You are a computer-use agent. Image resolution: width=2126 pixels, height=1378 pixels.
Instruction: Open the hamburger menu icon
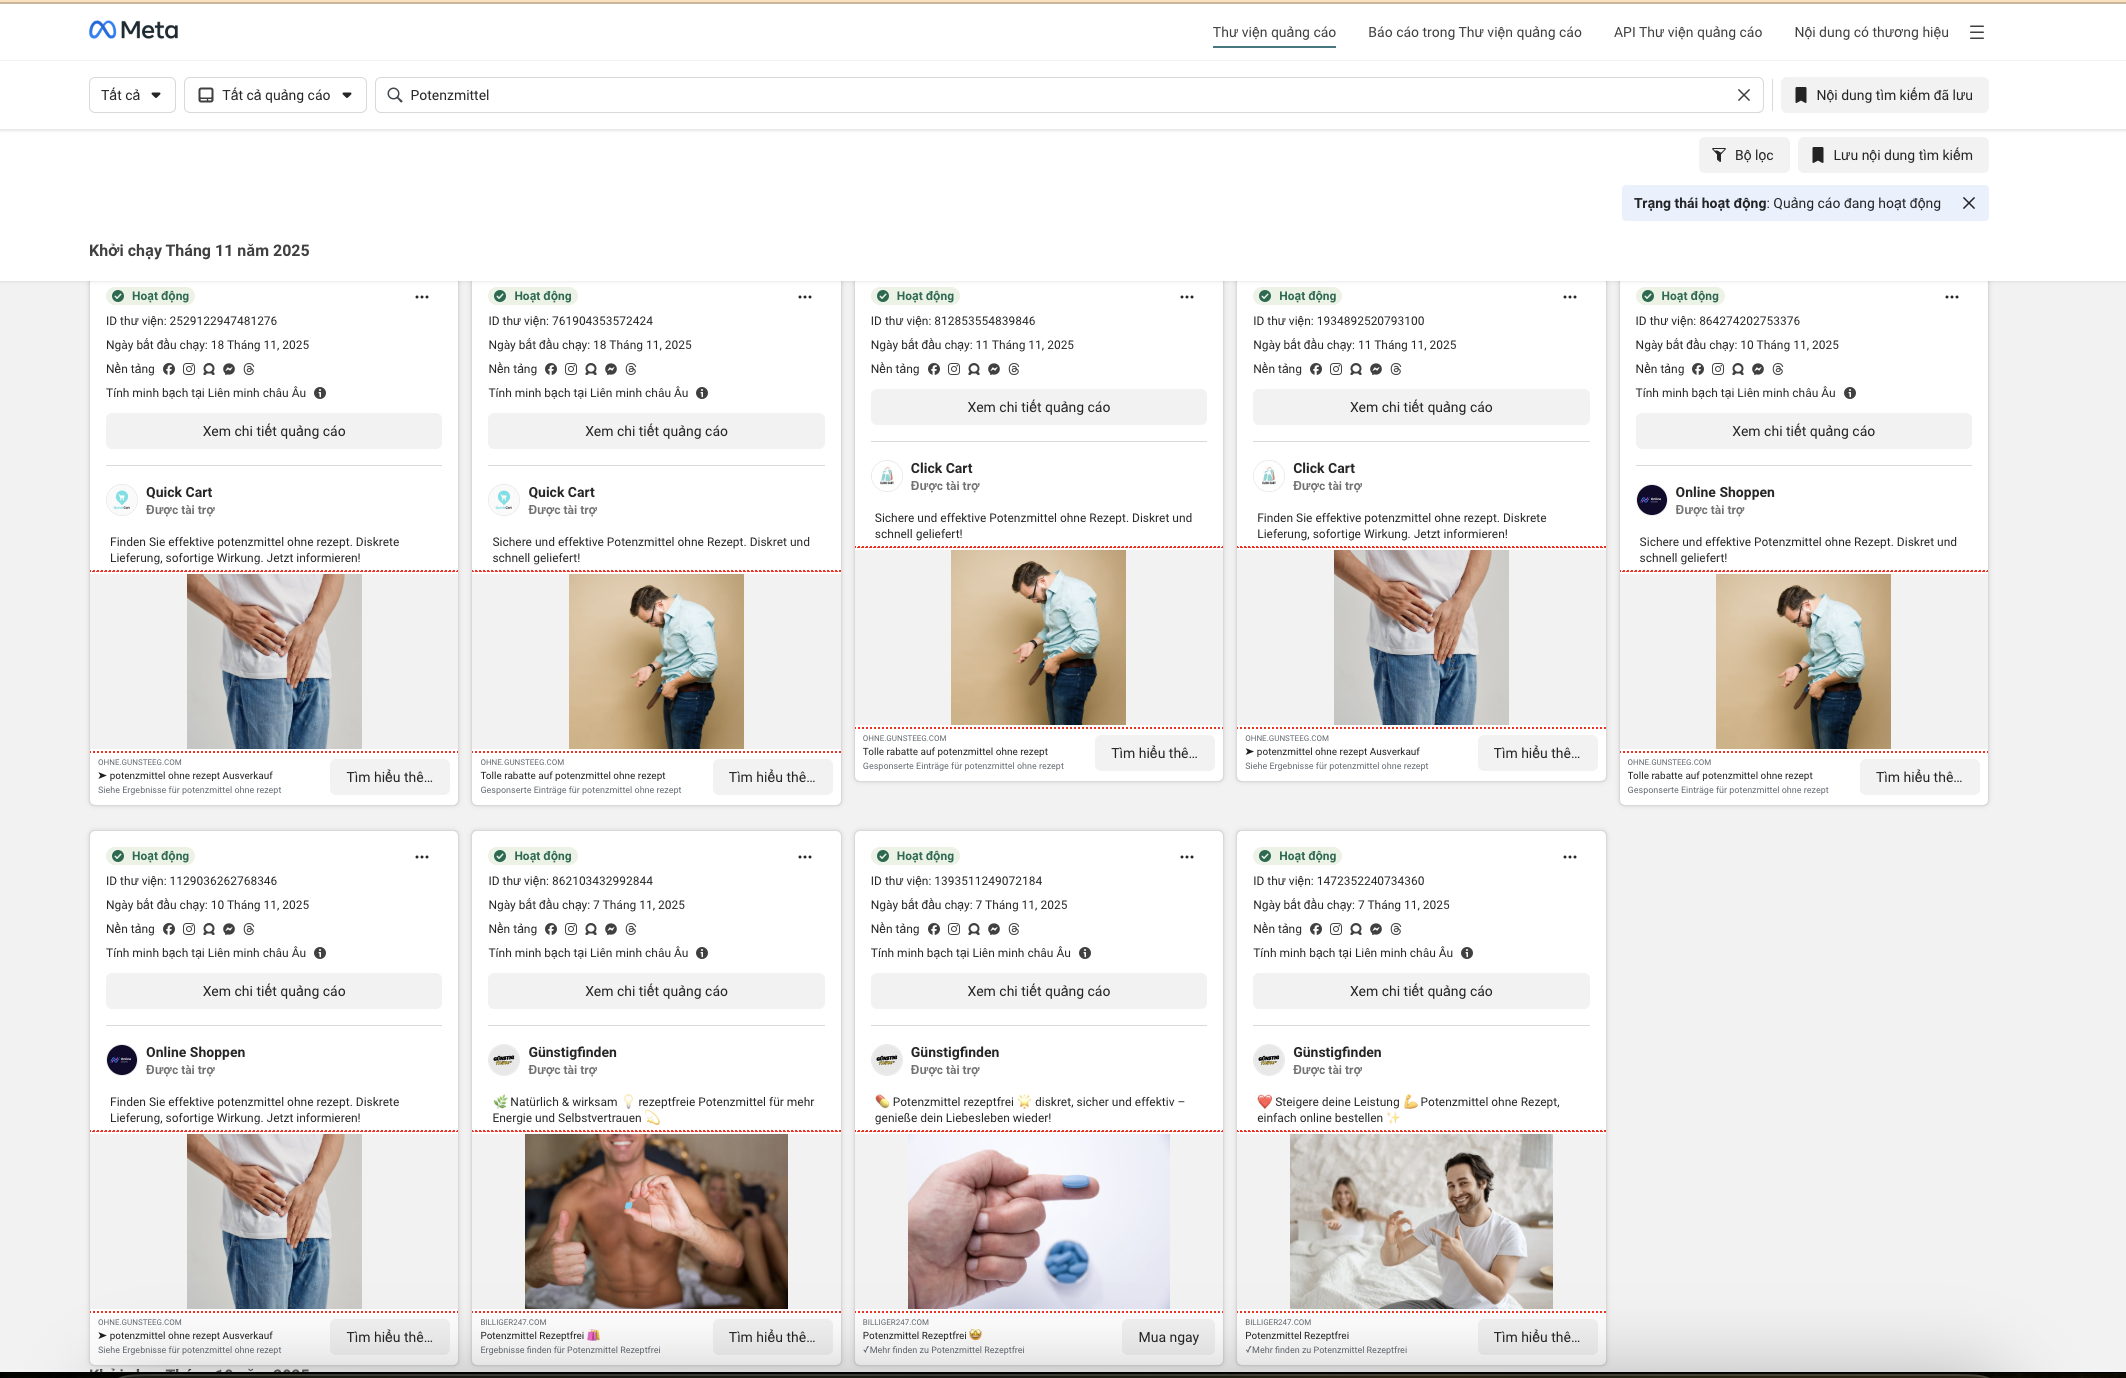coord(1976,32)
